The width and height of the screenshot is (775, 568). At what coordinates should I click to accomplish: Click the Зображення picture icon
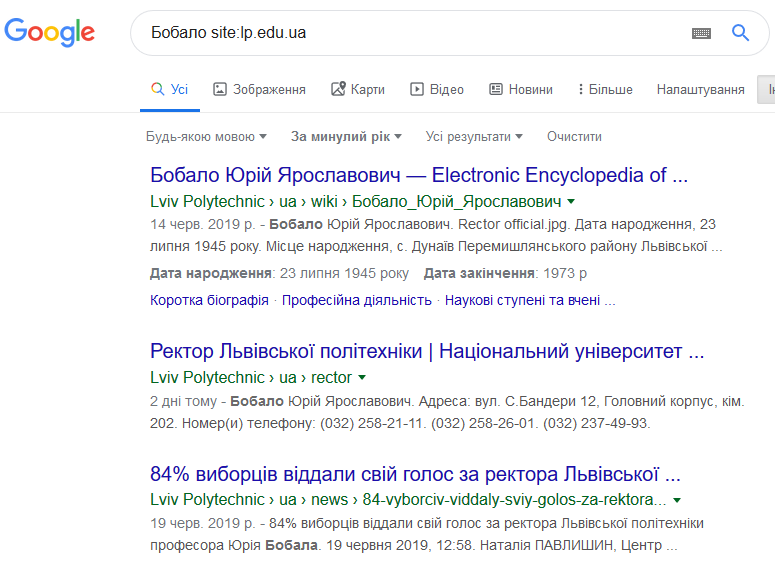(x=219, y=89)
